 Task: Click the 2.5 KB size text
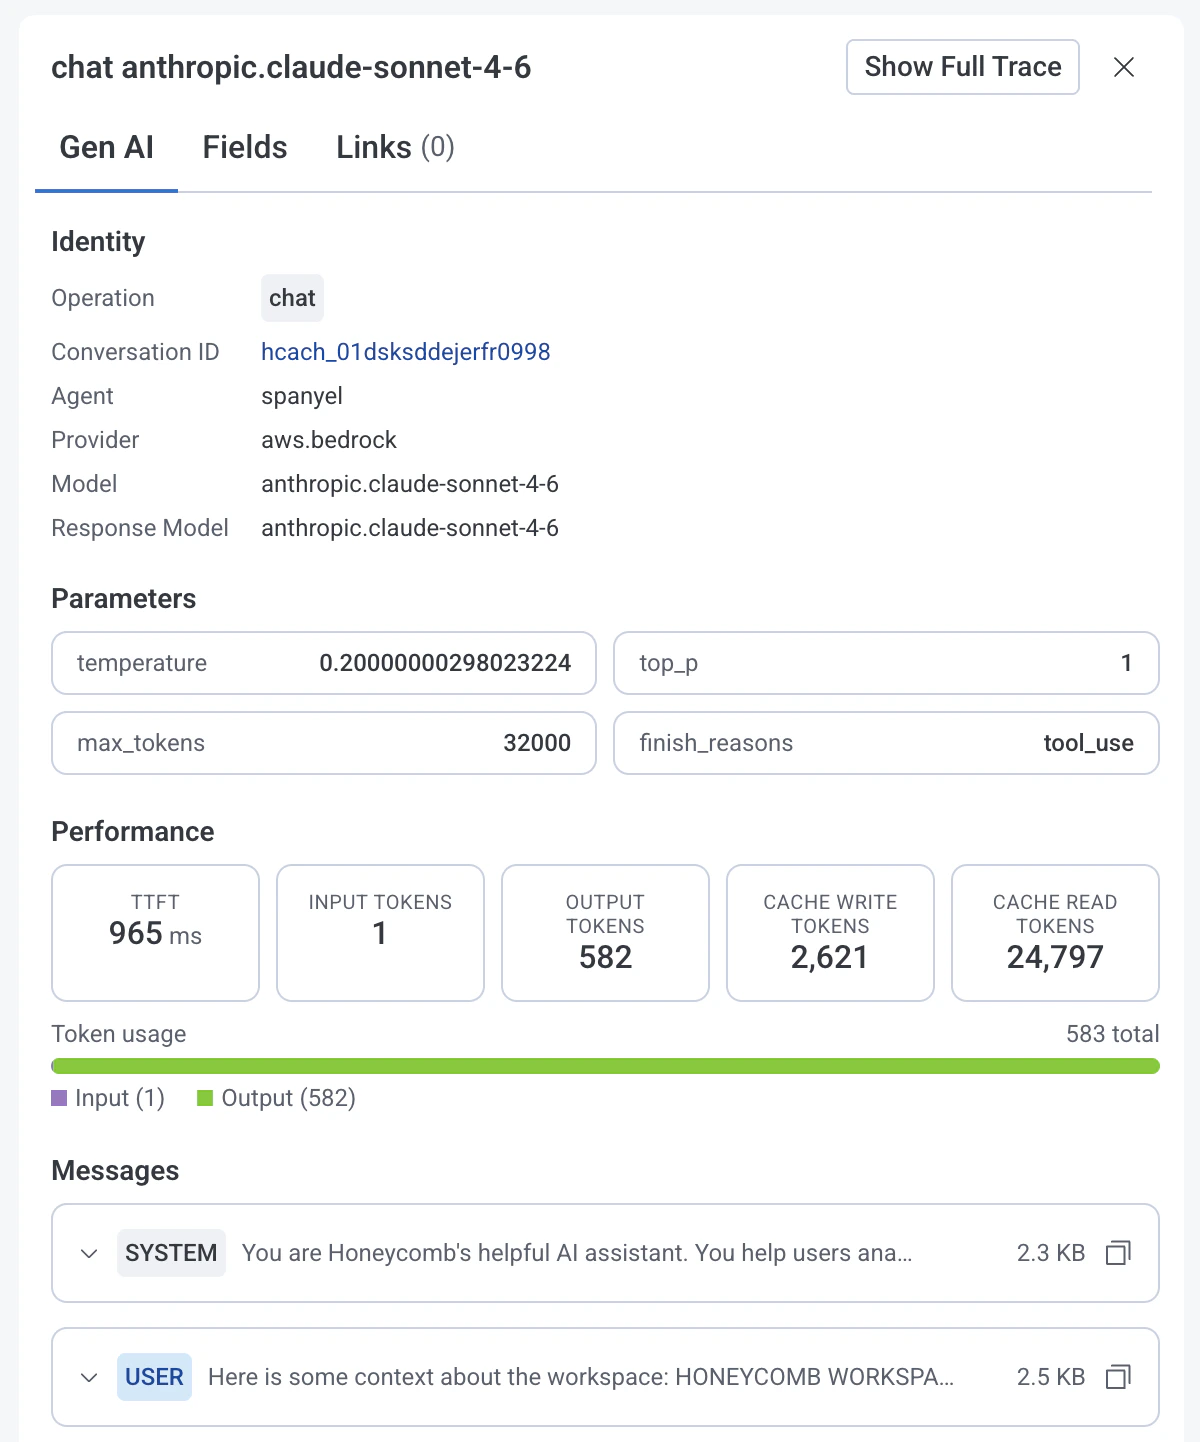tap(1050, 1377)
